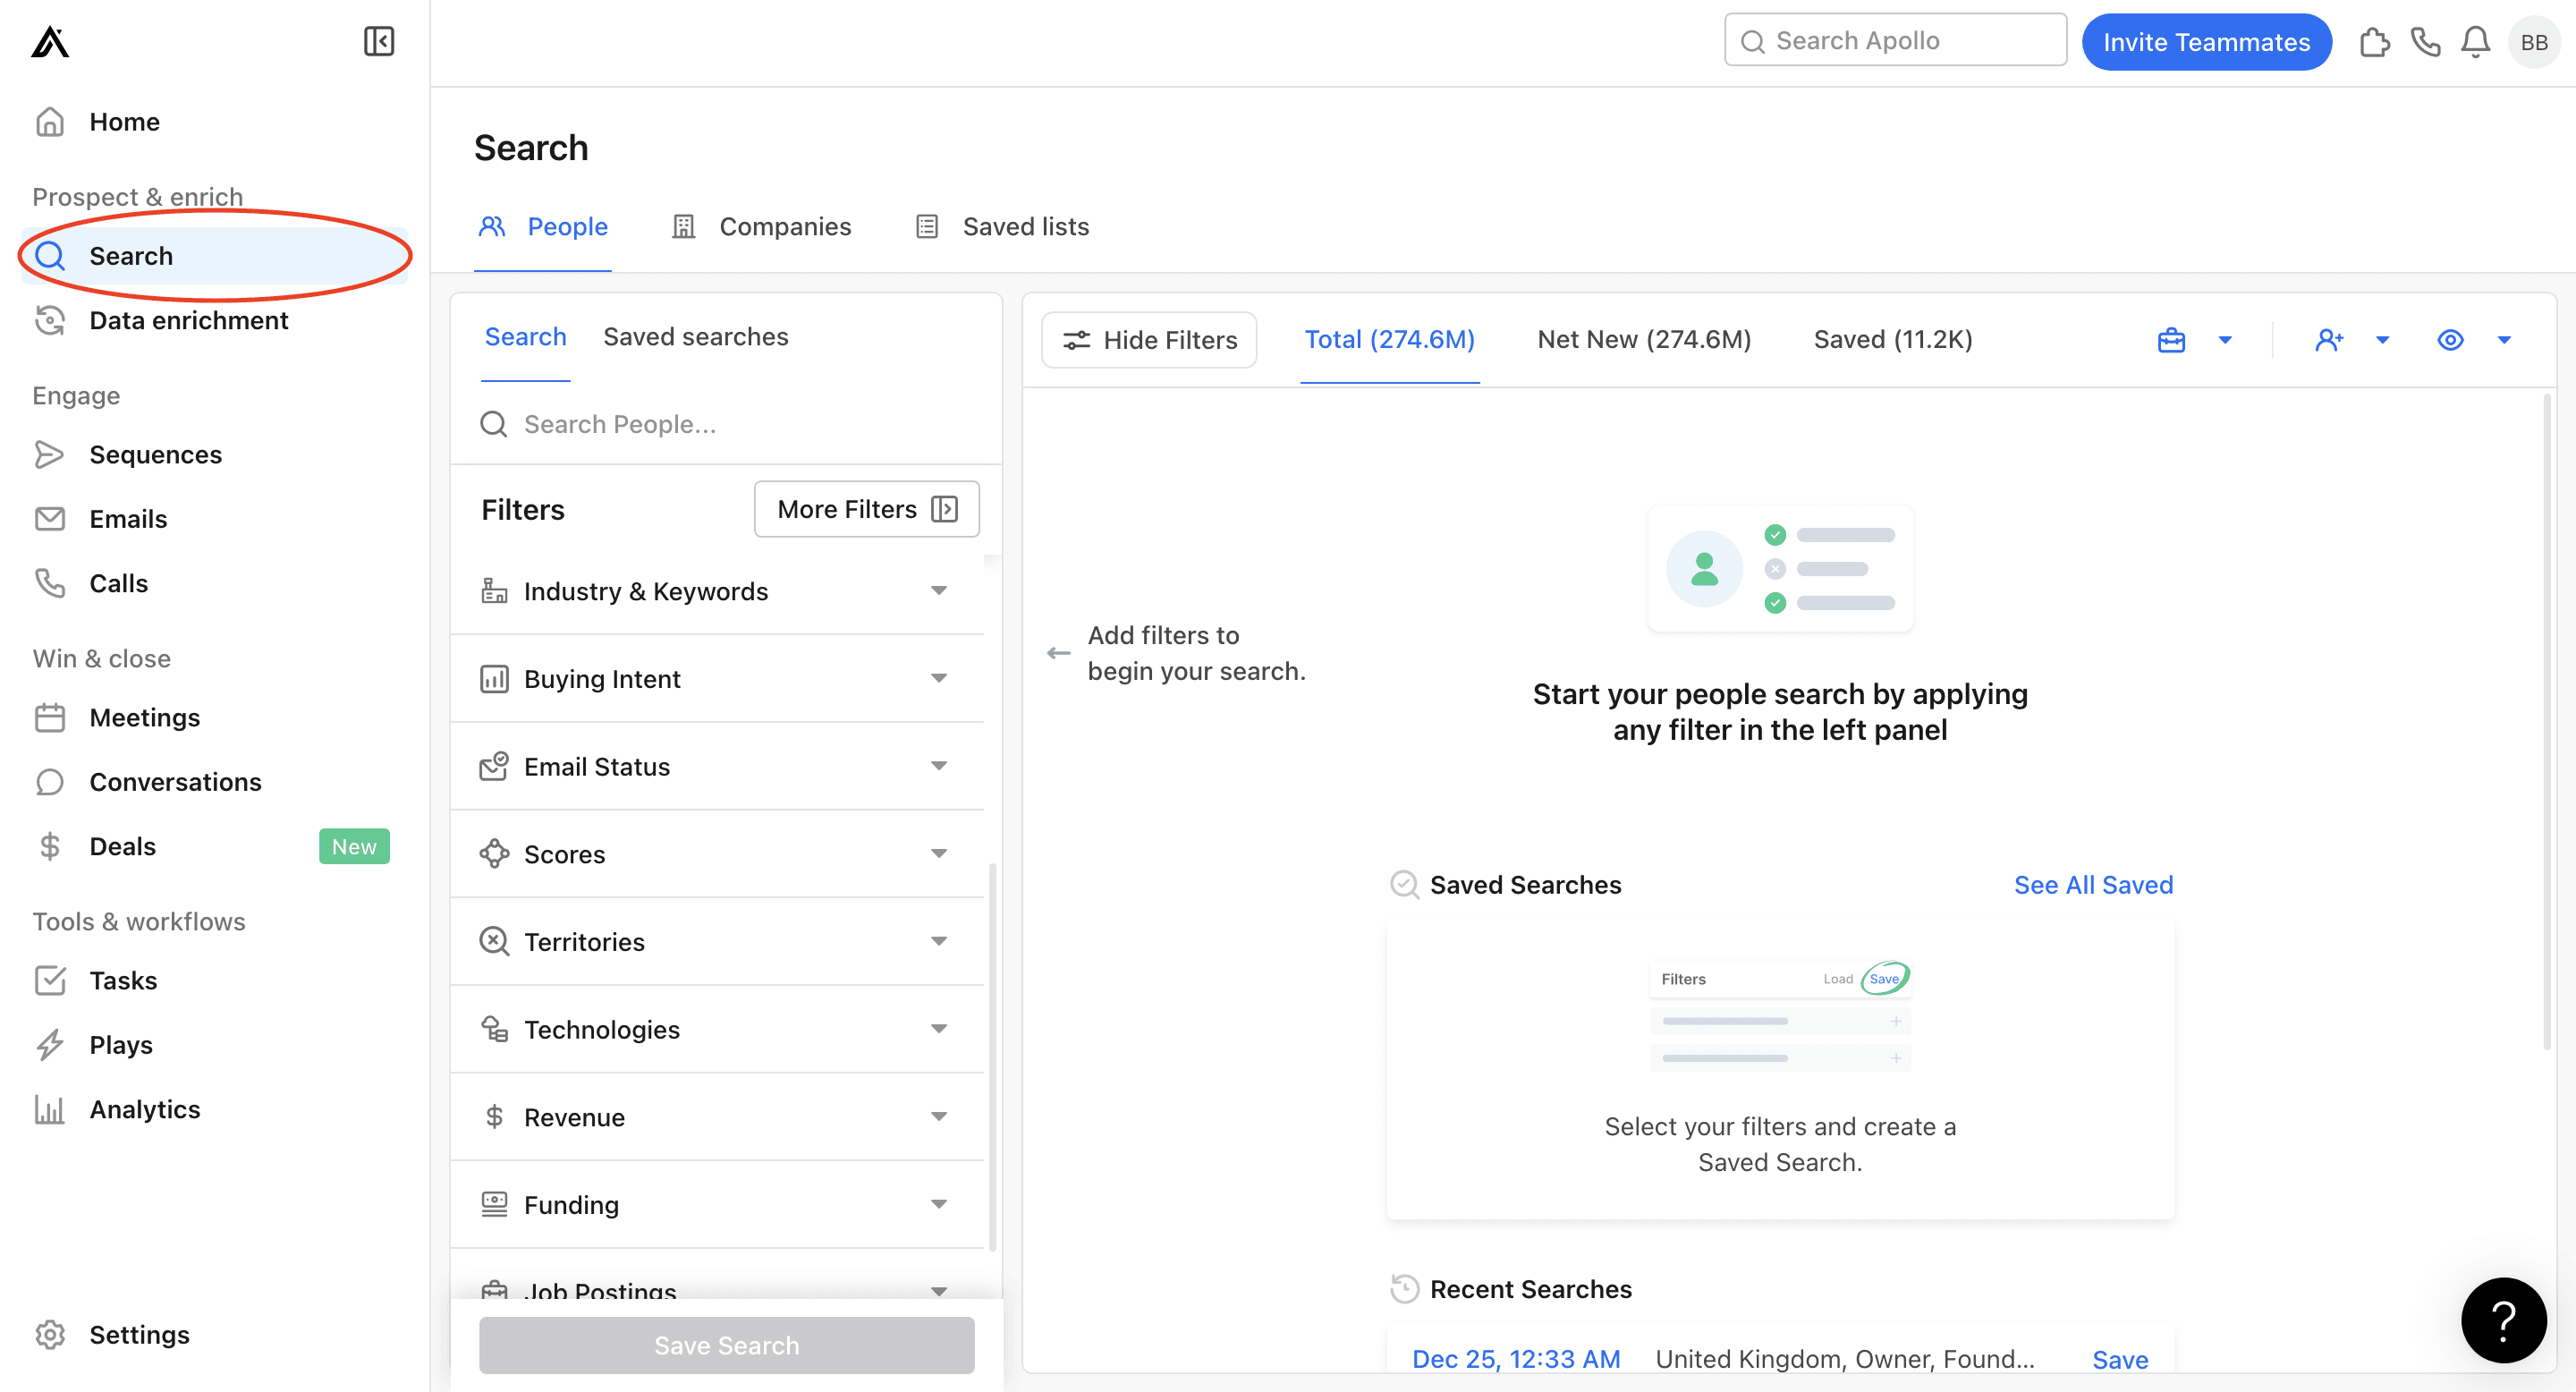The image size is (2576, 1392).
Task: Click the saved search illustration thumbnail
Action: pos(1779,1016)
